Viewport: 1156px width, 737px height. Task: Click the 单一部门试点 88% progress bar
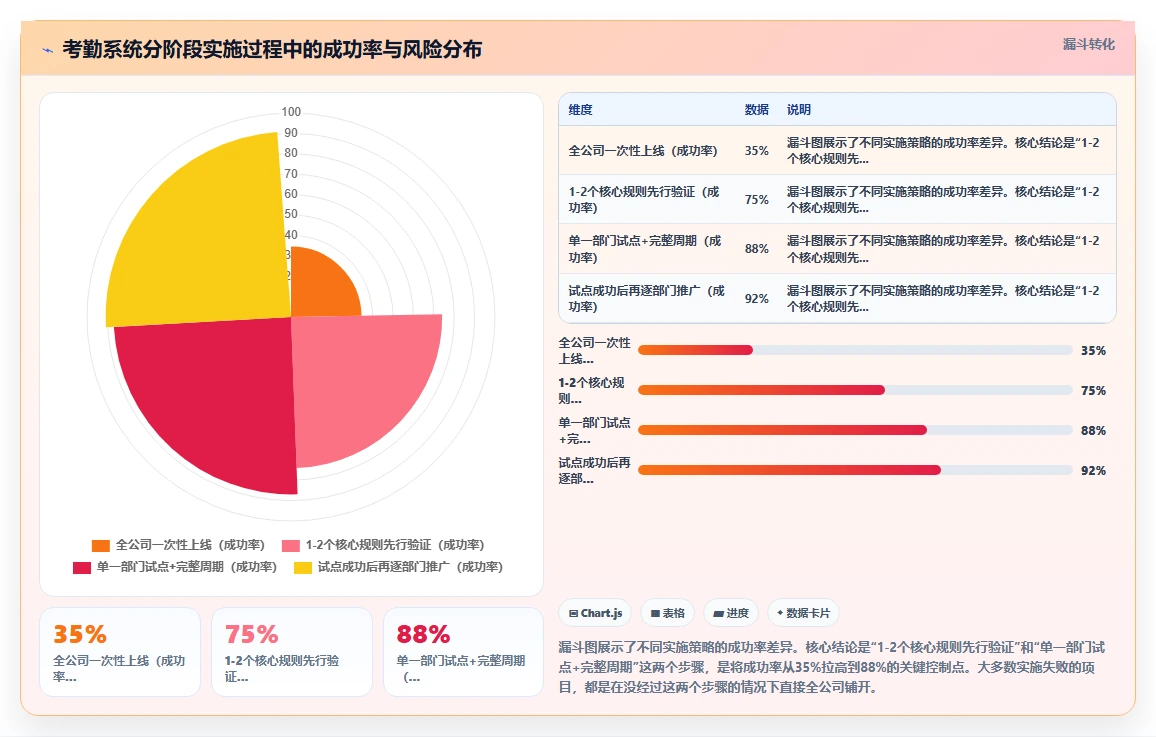tap(855, 430)
